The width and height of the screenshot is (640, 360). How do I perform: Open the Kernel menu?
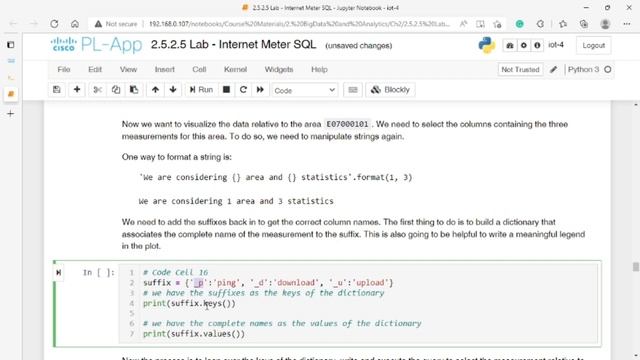236,69
